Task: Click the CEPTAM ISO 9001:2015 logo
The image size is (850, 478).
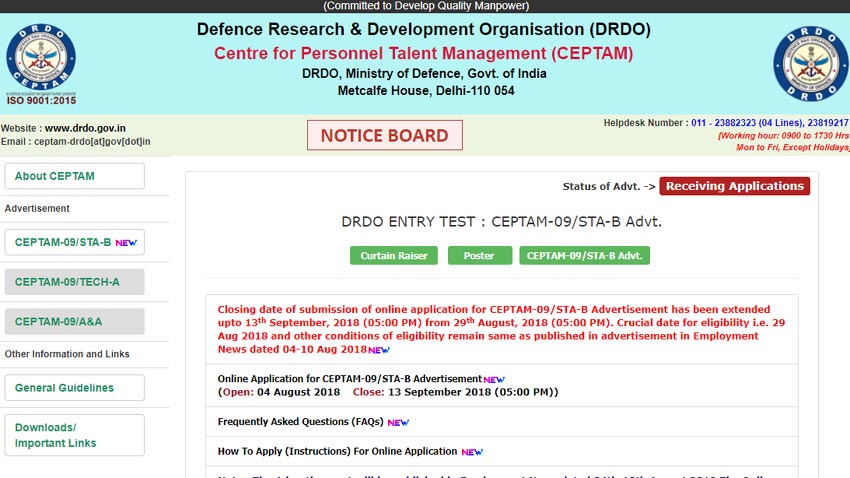Action: click(41, 64)
